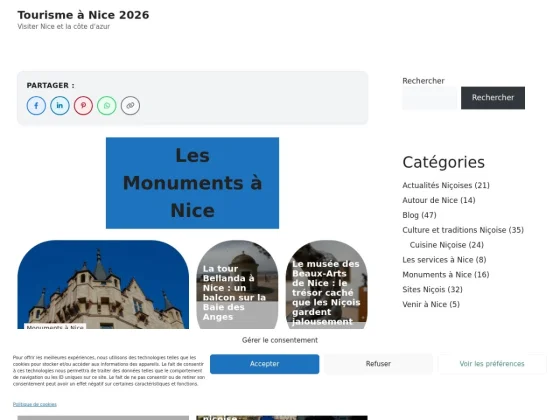
Task: Click the Les Monuments à Nice heading banner
Action: click(x=192, y=183)
